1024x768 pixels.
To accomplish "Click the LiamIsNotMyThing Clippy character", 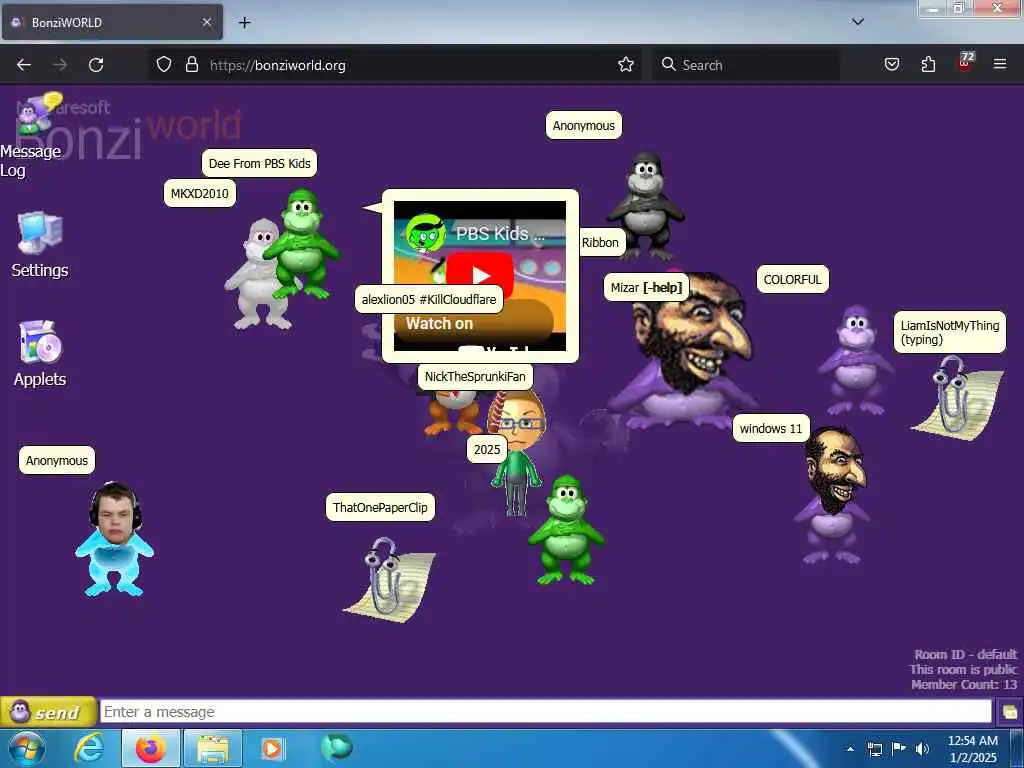I will [x=957, y=398].
